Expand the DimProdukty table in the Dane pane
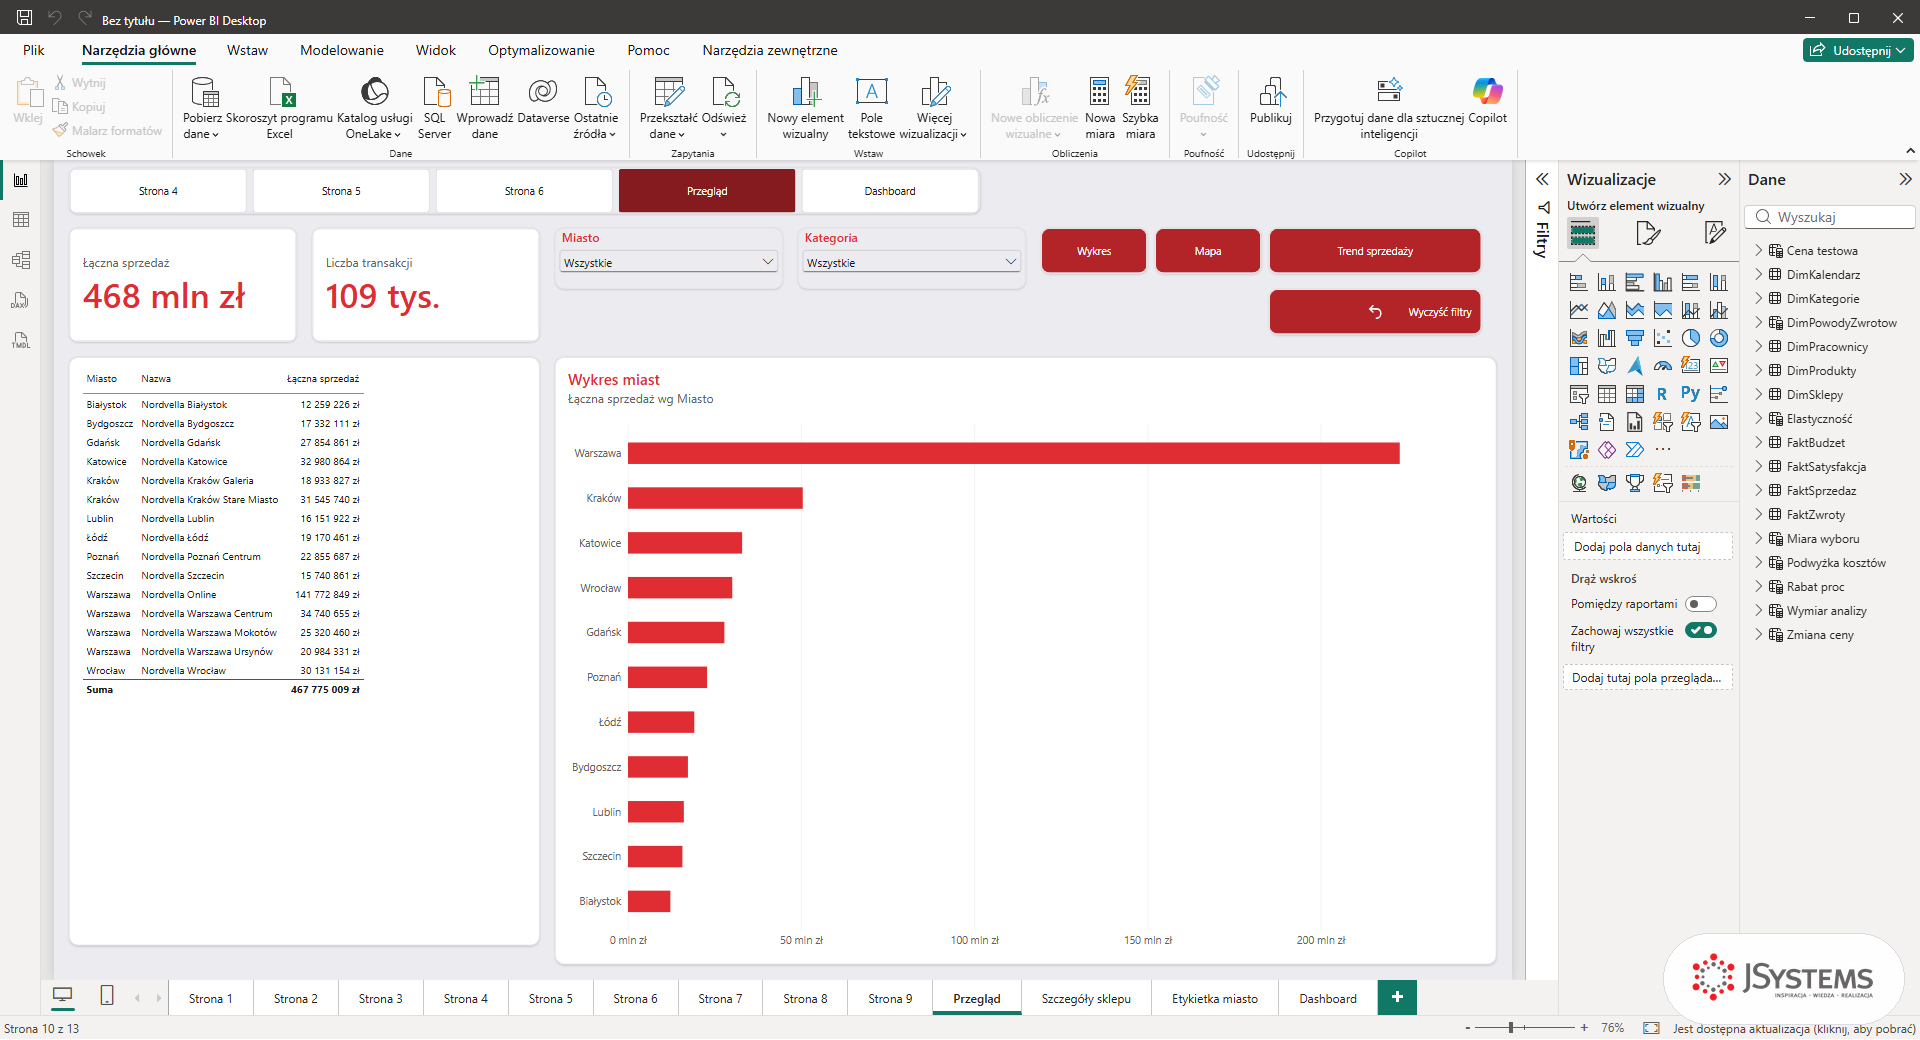This screenshot has width=1920, height=1040. coord(1759,370)
